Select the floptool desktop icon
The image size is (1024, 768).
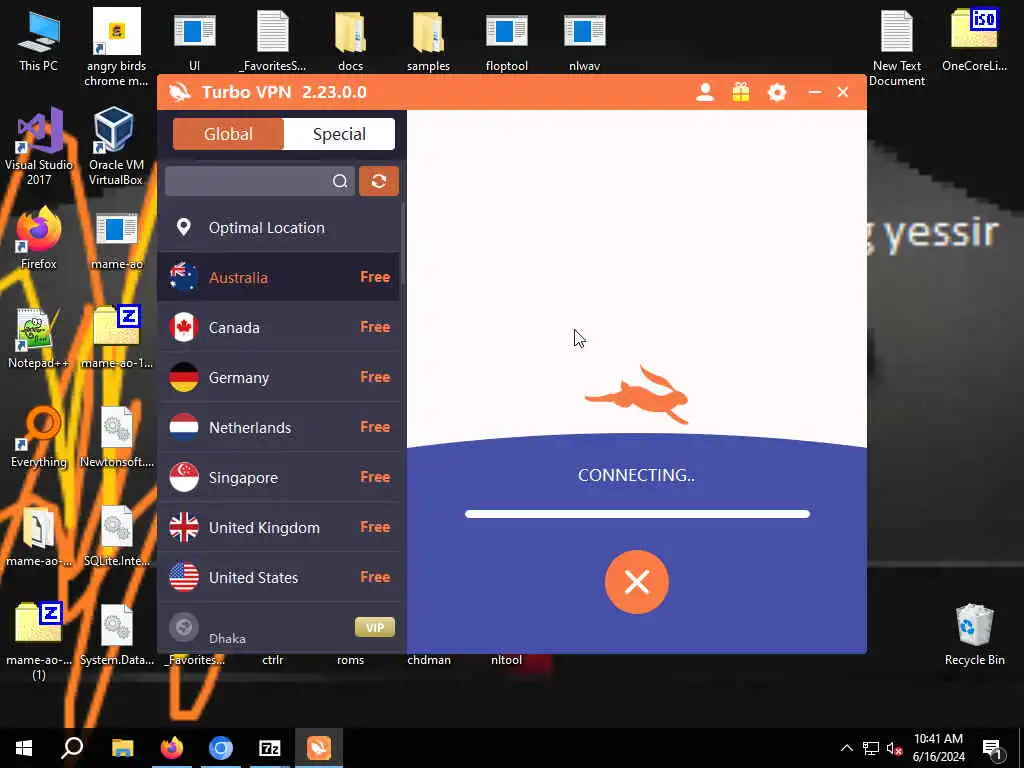[507, 40]
